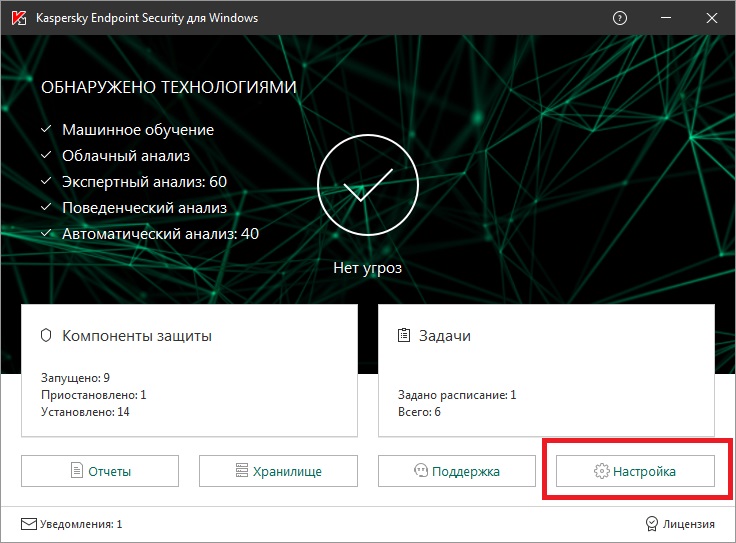Click the ОБНАРУЖЕНО ТЕХНОЛОГИЯМИ heading

(x=169, y=87)
